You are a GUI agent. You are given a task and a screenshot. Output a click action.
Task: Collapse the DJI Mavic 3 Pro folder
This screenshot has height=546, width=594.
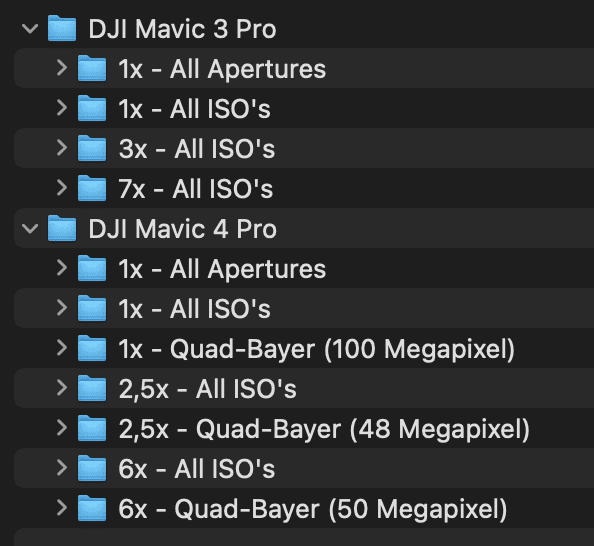[30, 29]
